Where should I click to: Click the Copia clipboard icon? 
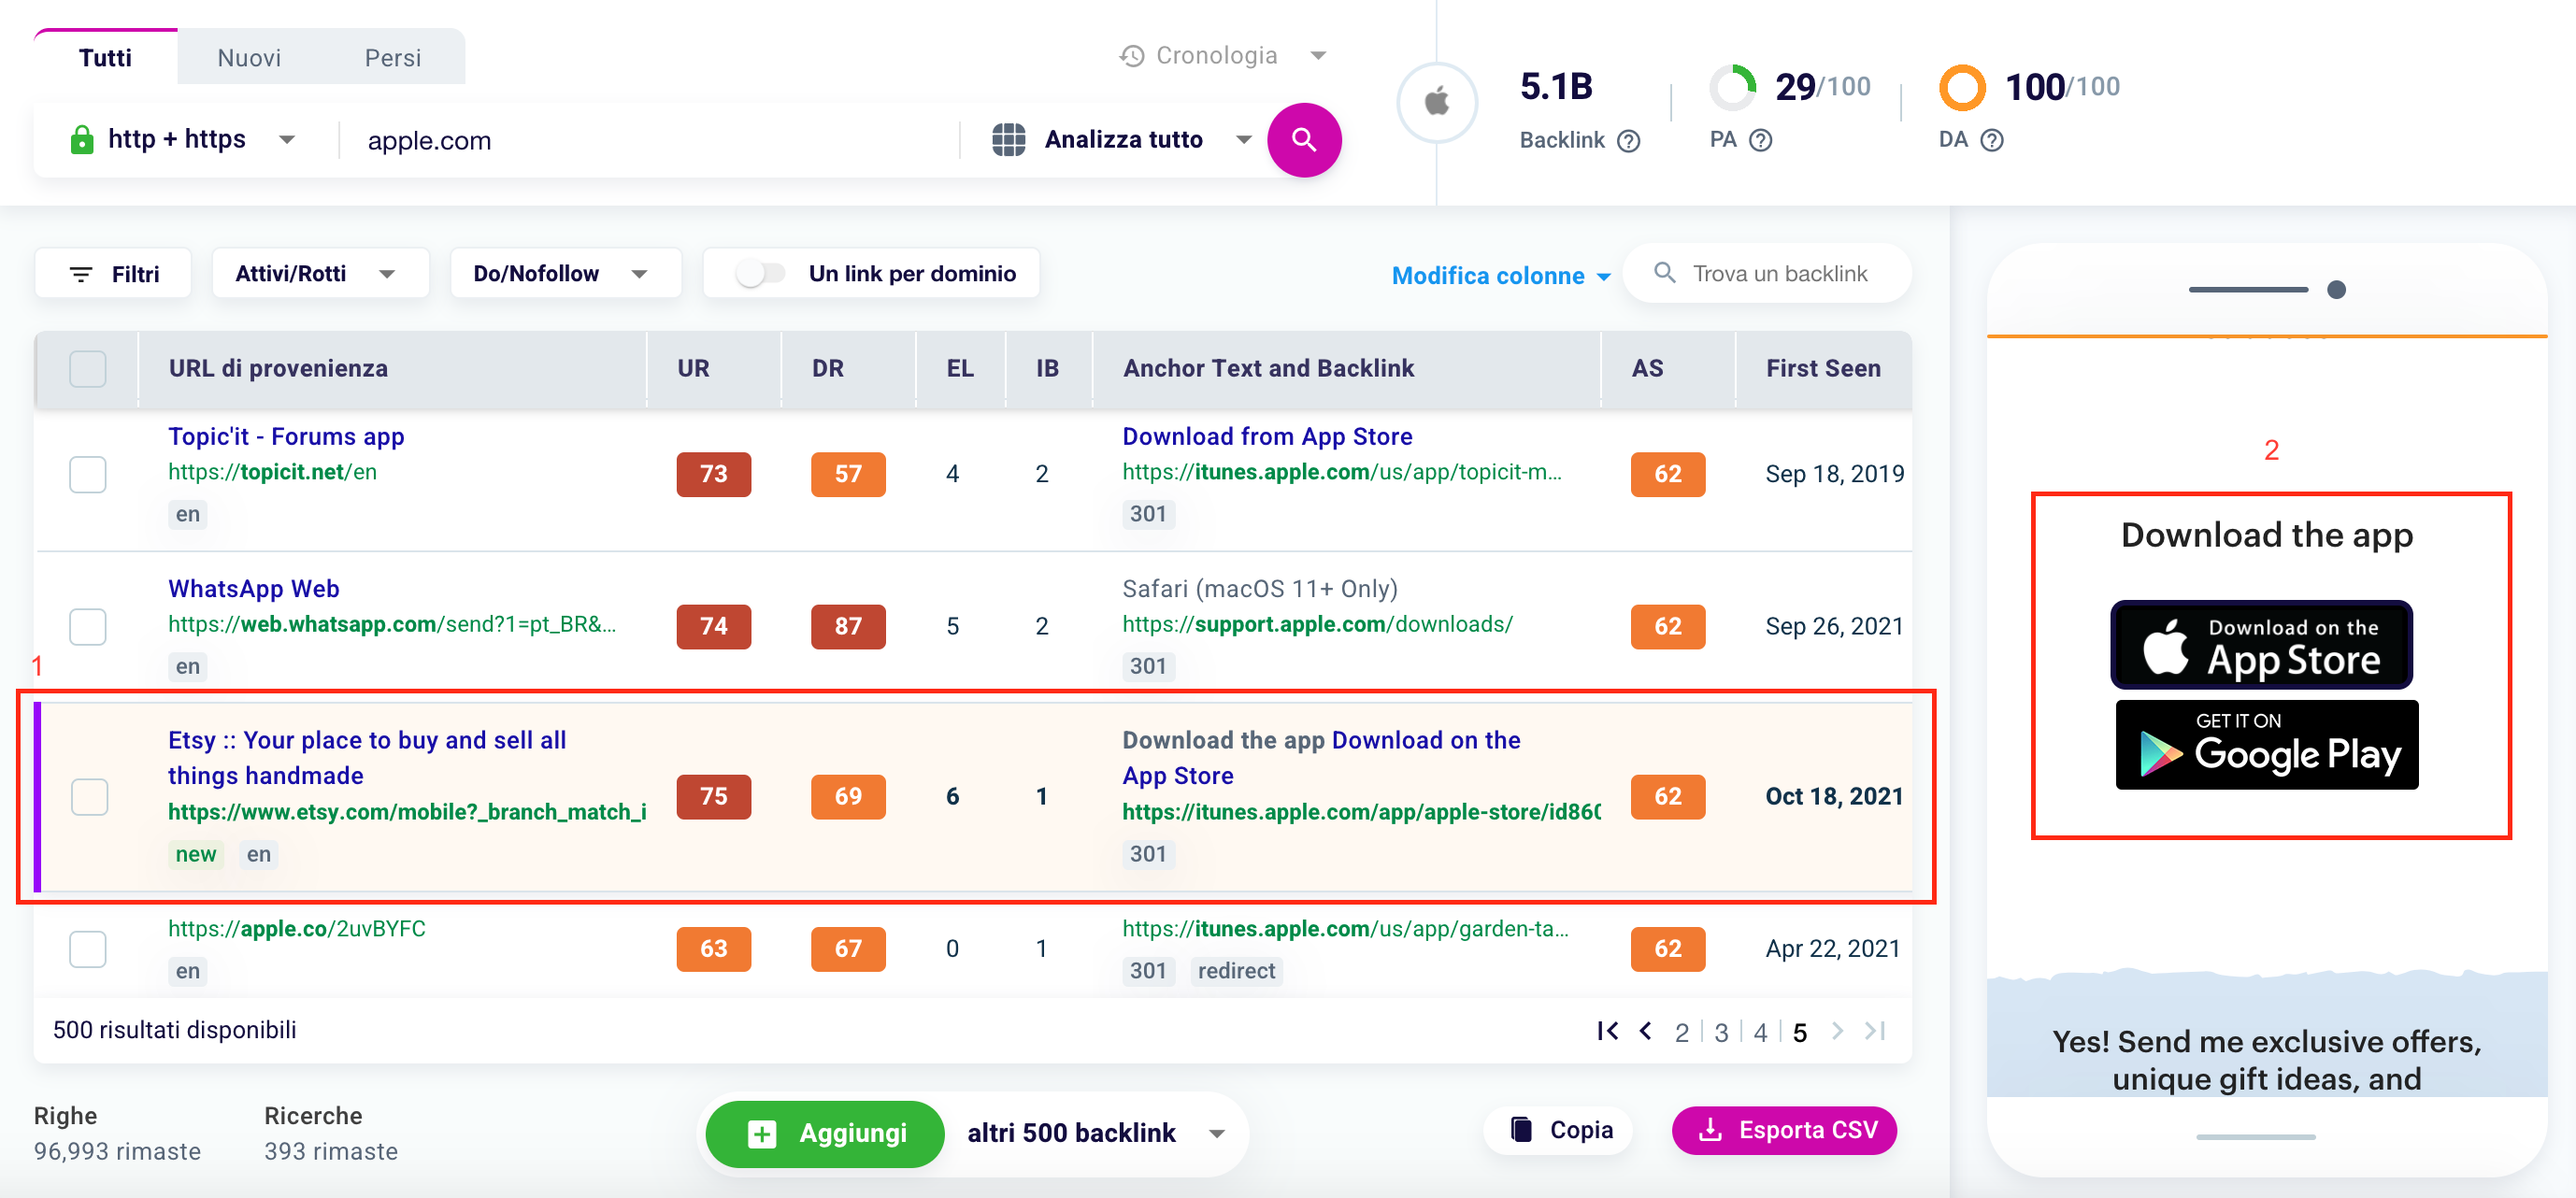[x=1521, y=1130]
